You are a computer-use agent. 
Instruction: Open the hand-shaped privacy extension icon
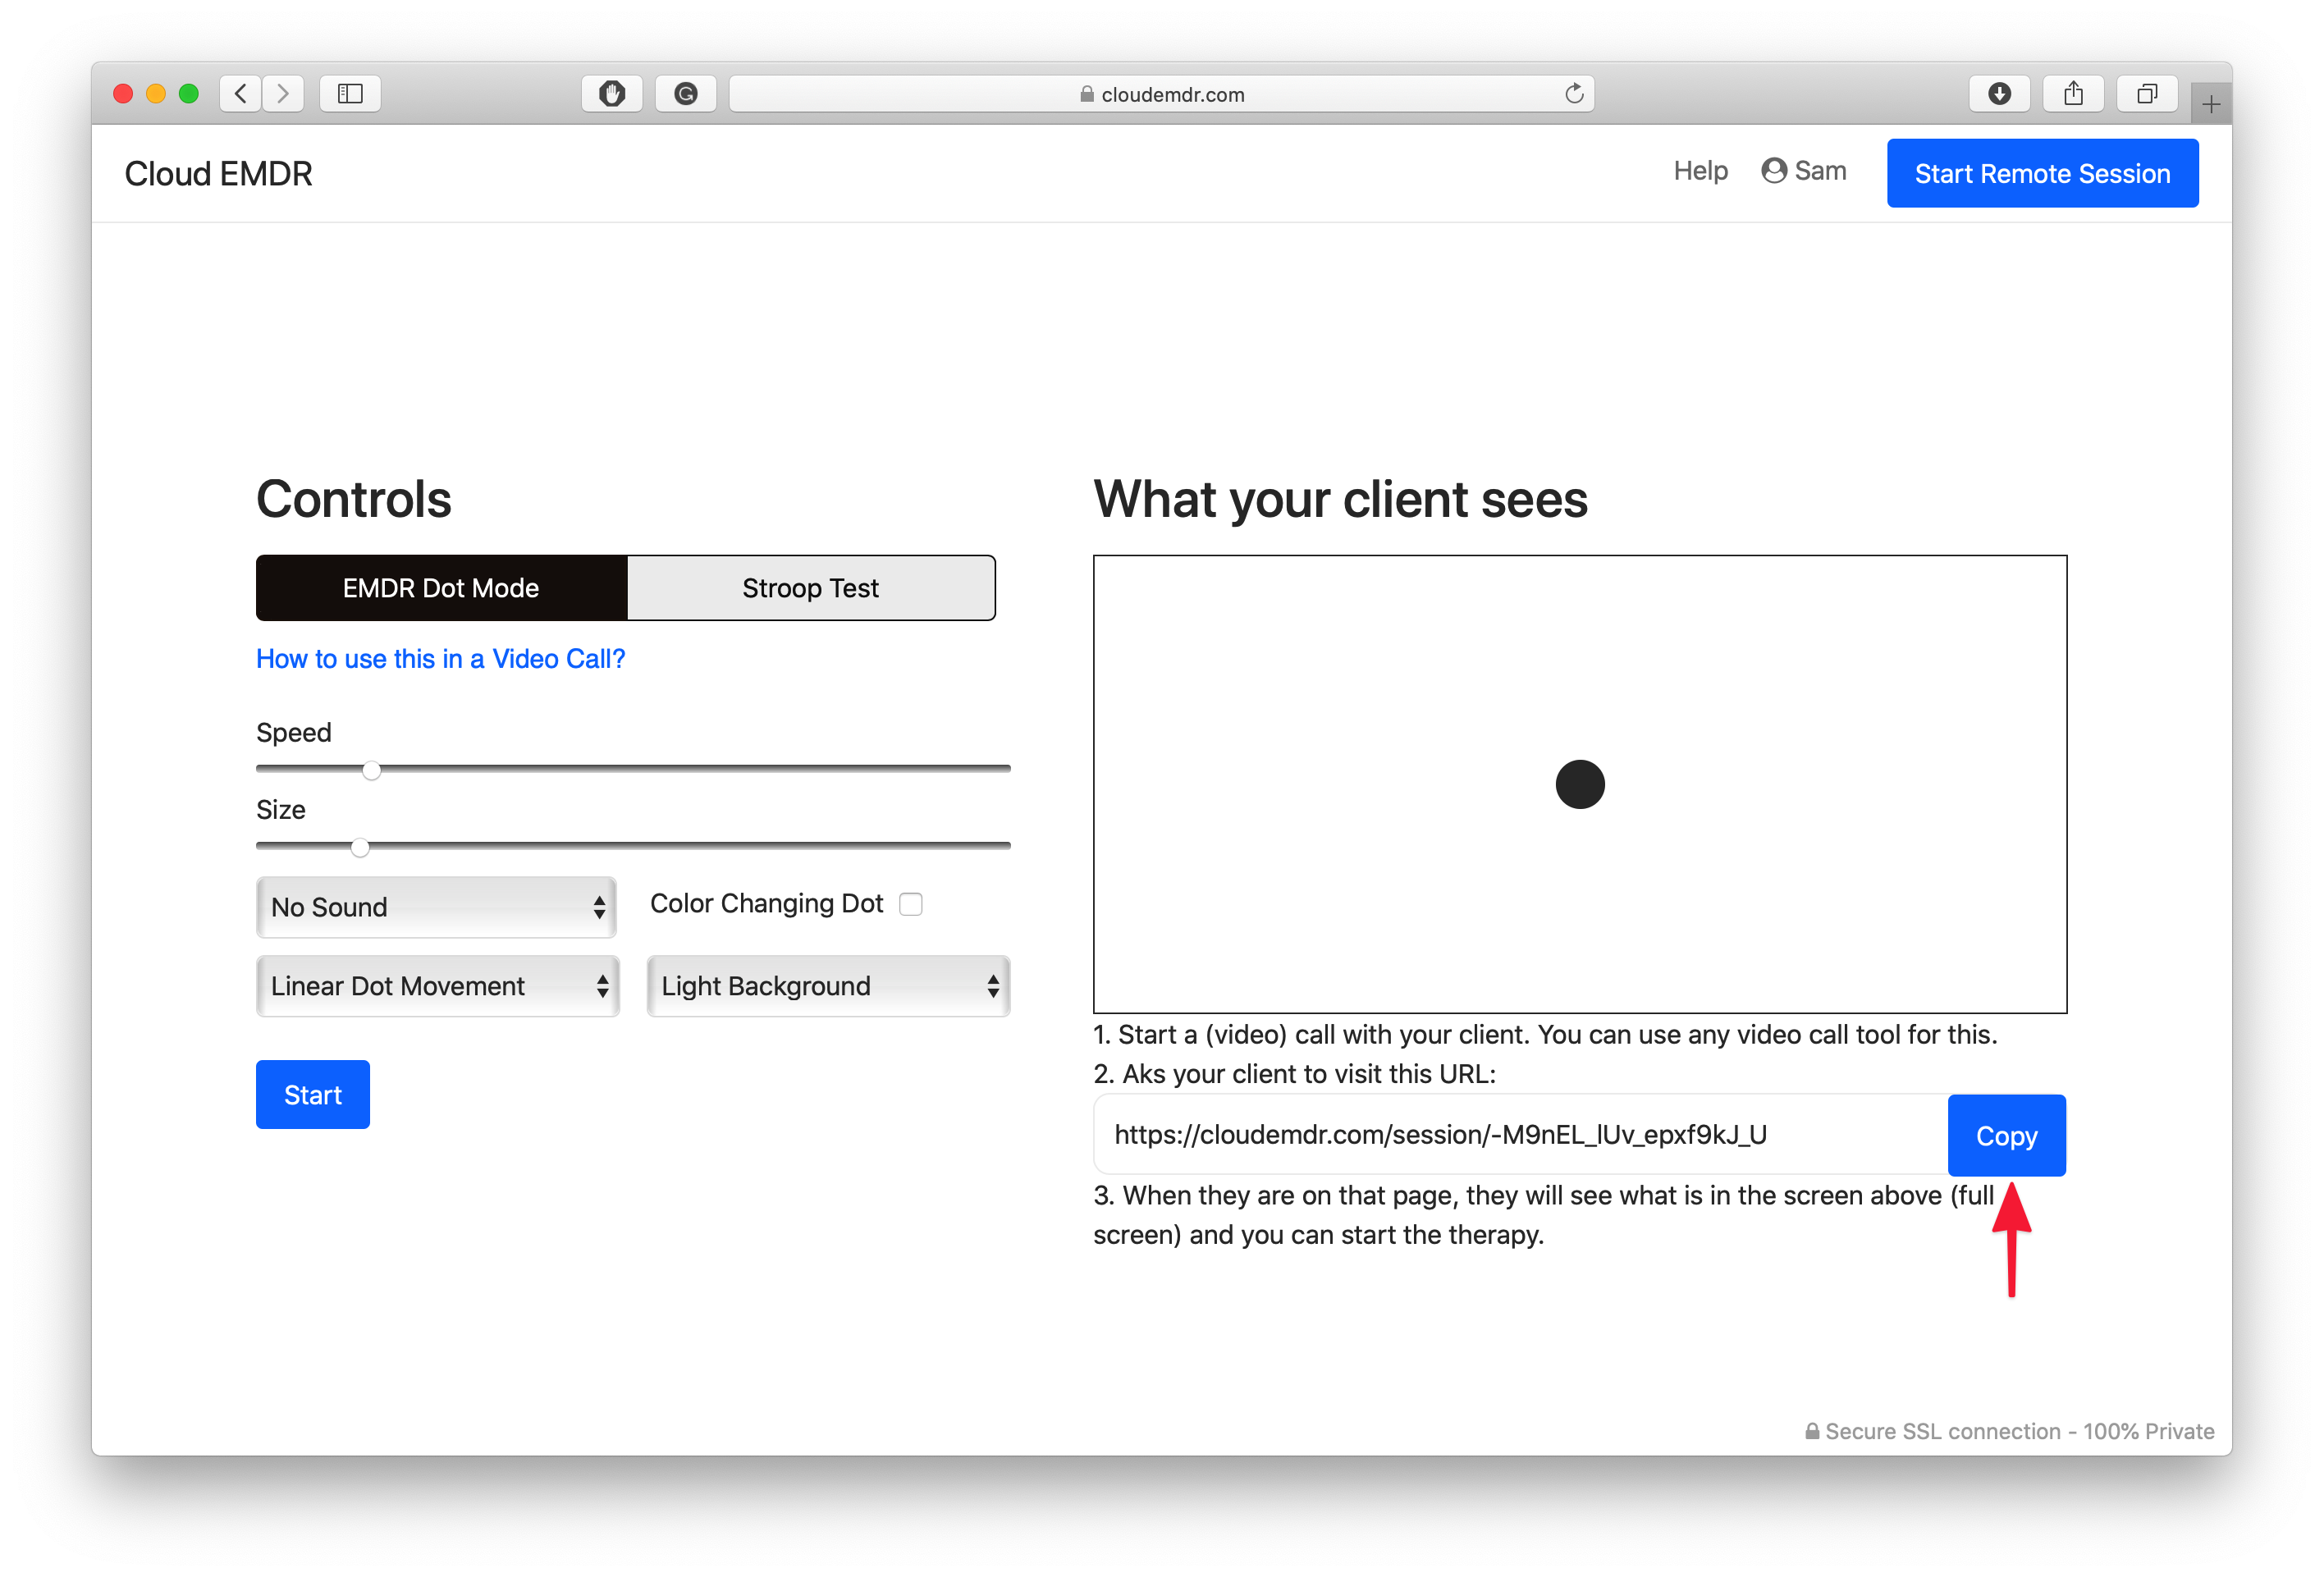pos(612,94)
